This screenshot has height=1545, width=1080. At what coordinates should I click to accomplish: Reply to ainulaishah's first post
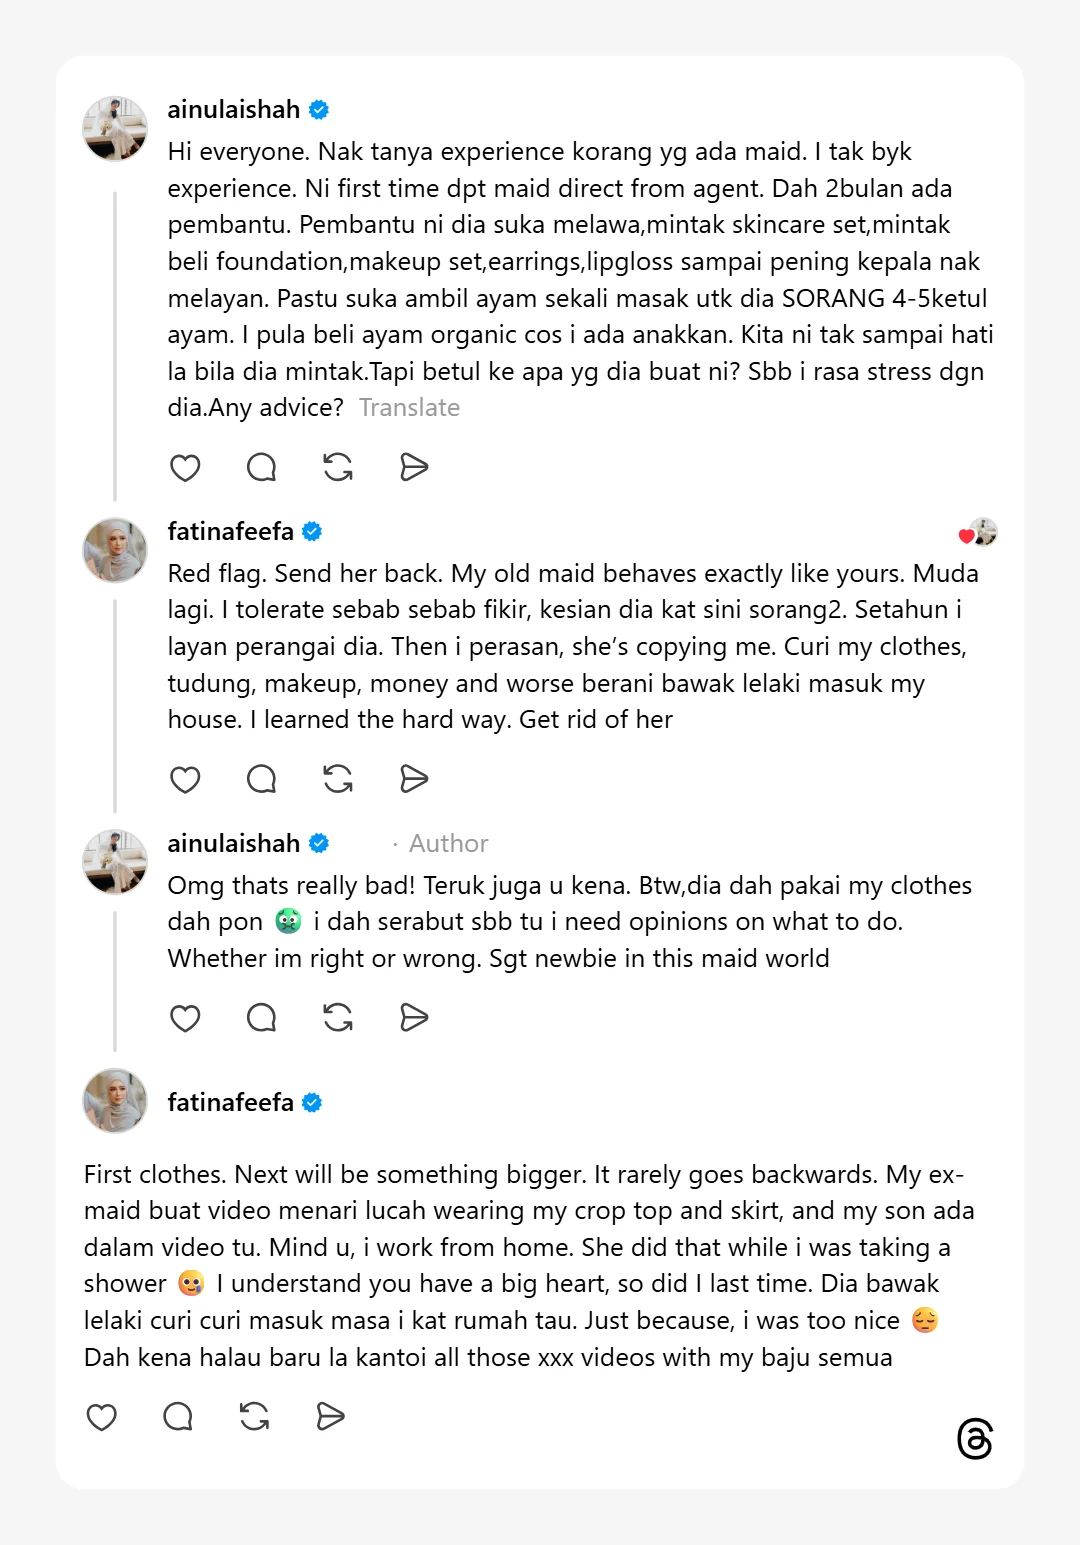click(x=261, y=467)
